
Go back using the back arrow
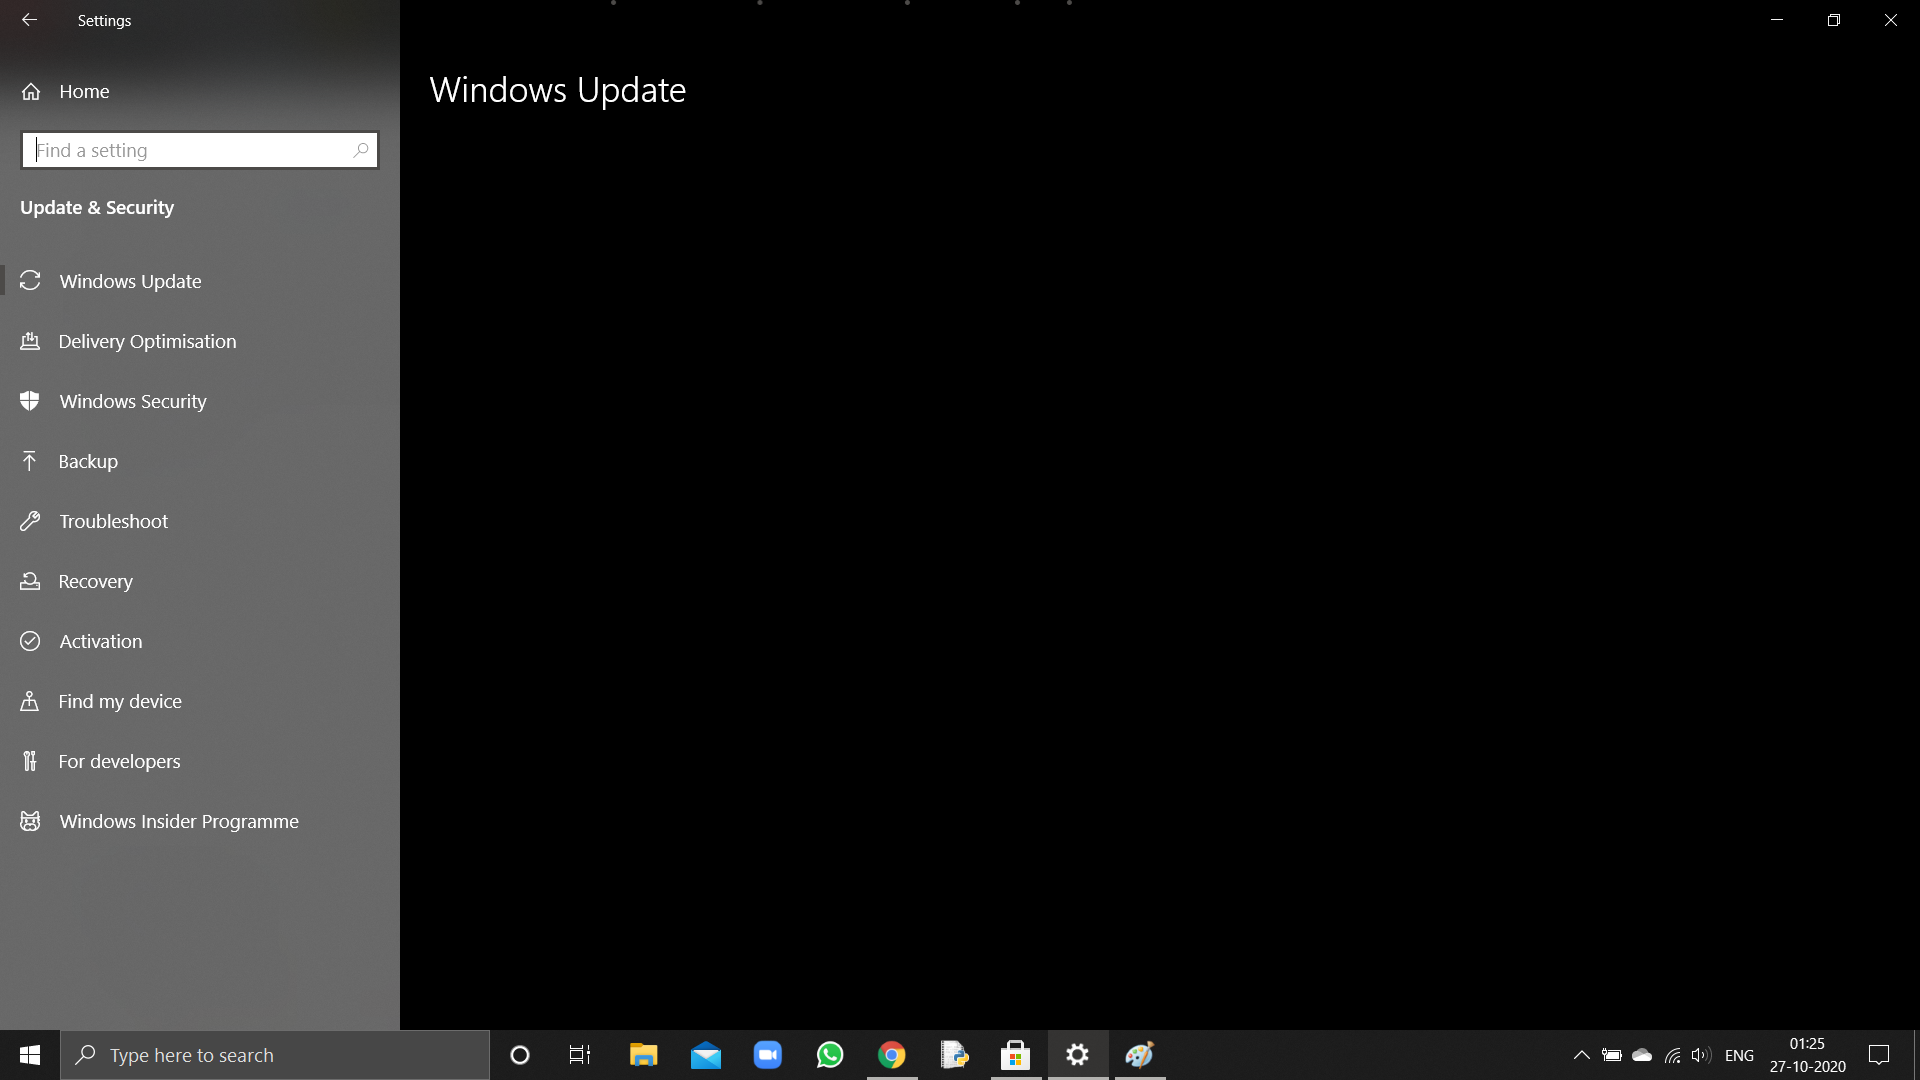pyautogui.click(x=29, y=19)
